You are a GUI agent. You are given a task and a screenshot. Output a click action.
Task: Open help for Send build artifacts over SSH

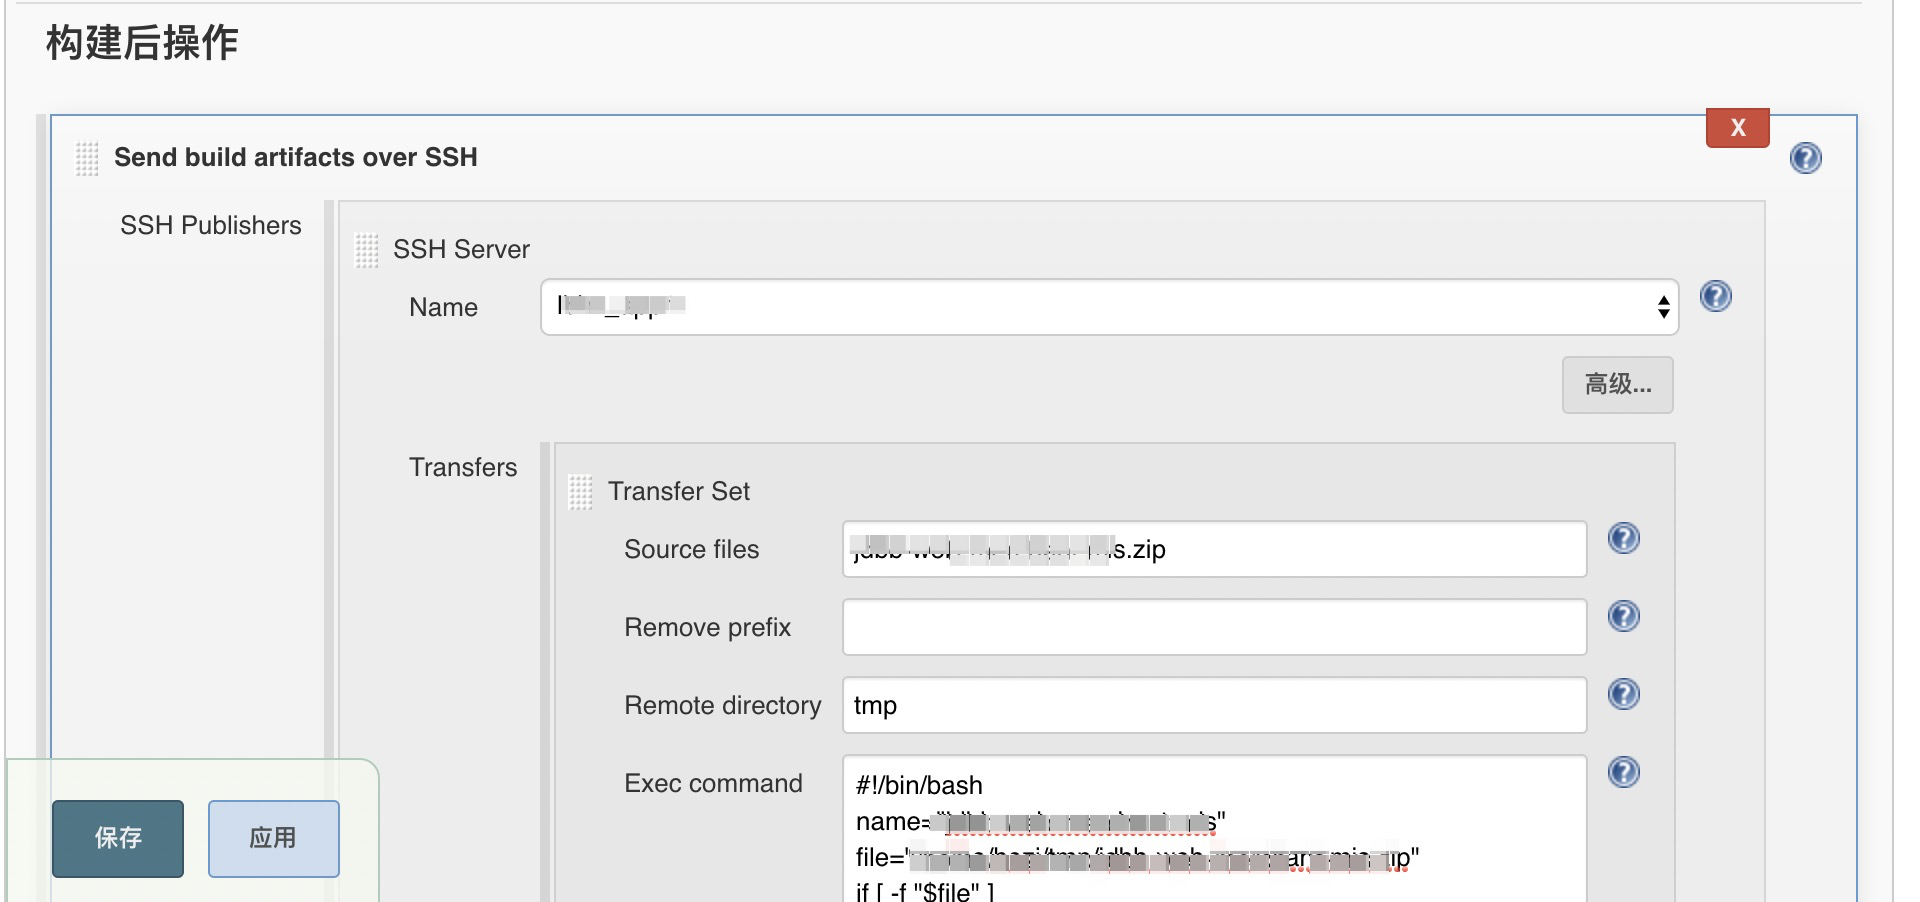pyautogui.click(x=1805, y=158)
